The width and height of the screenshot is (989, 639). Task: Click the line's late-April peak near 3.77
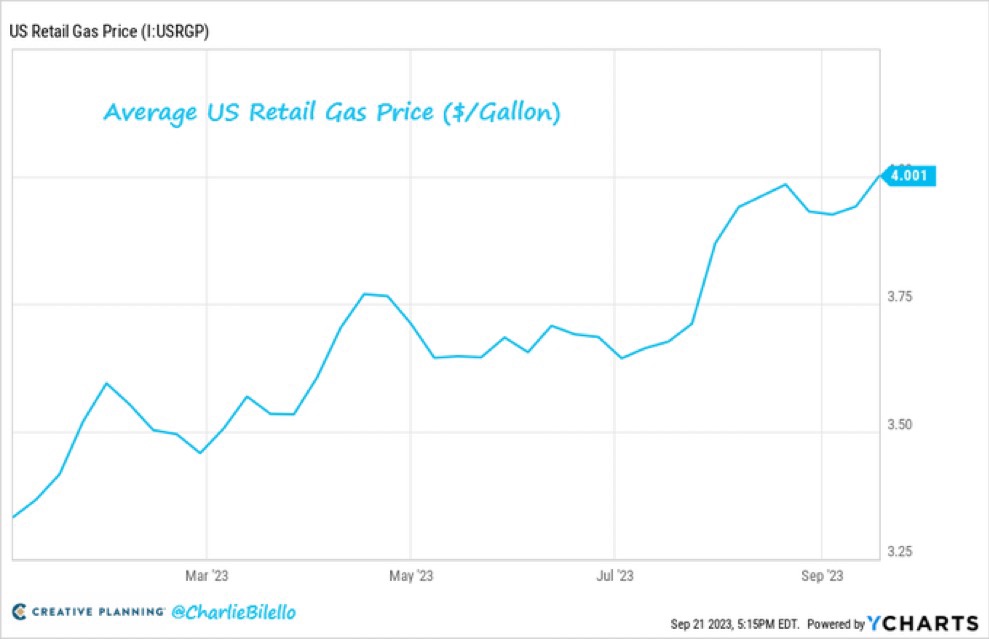pyautogui.click(x=364, y=294)
